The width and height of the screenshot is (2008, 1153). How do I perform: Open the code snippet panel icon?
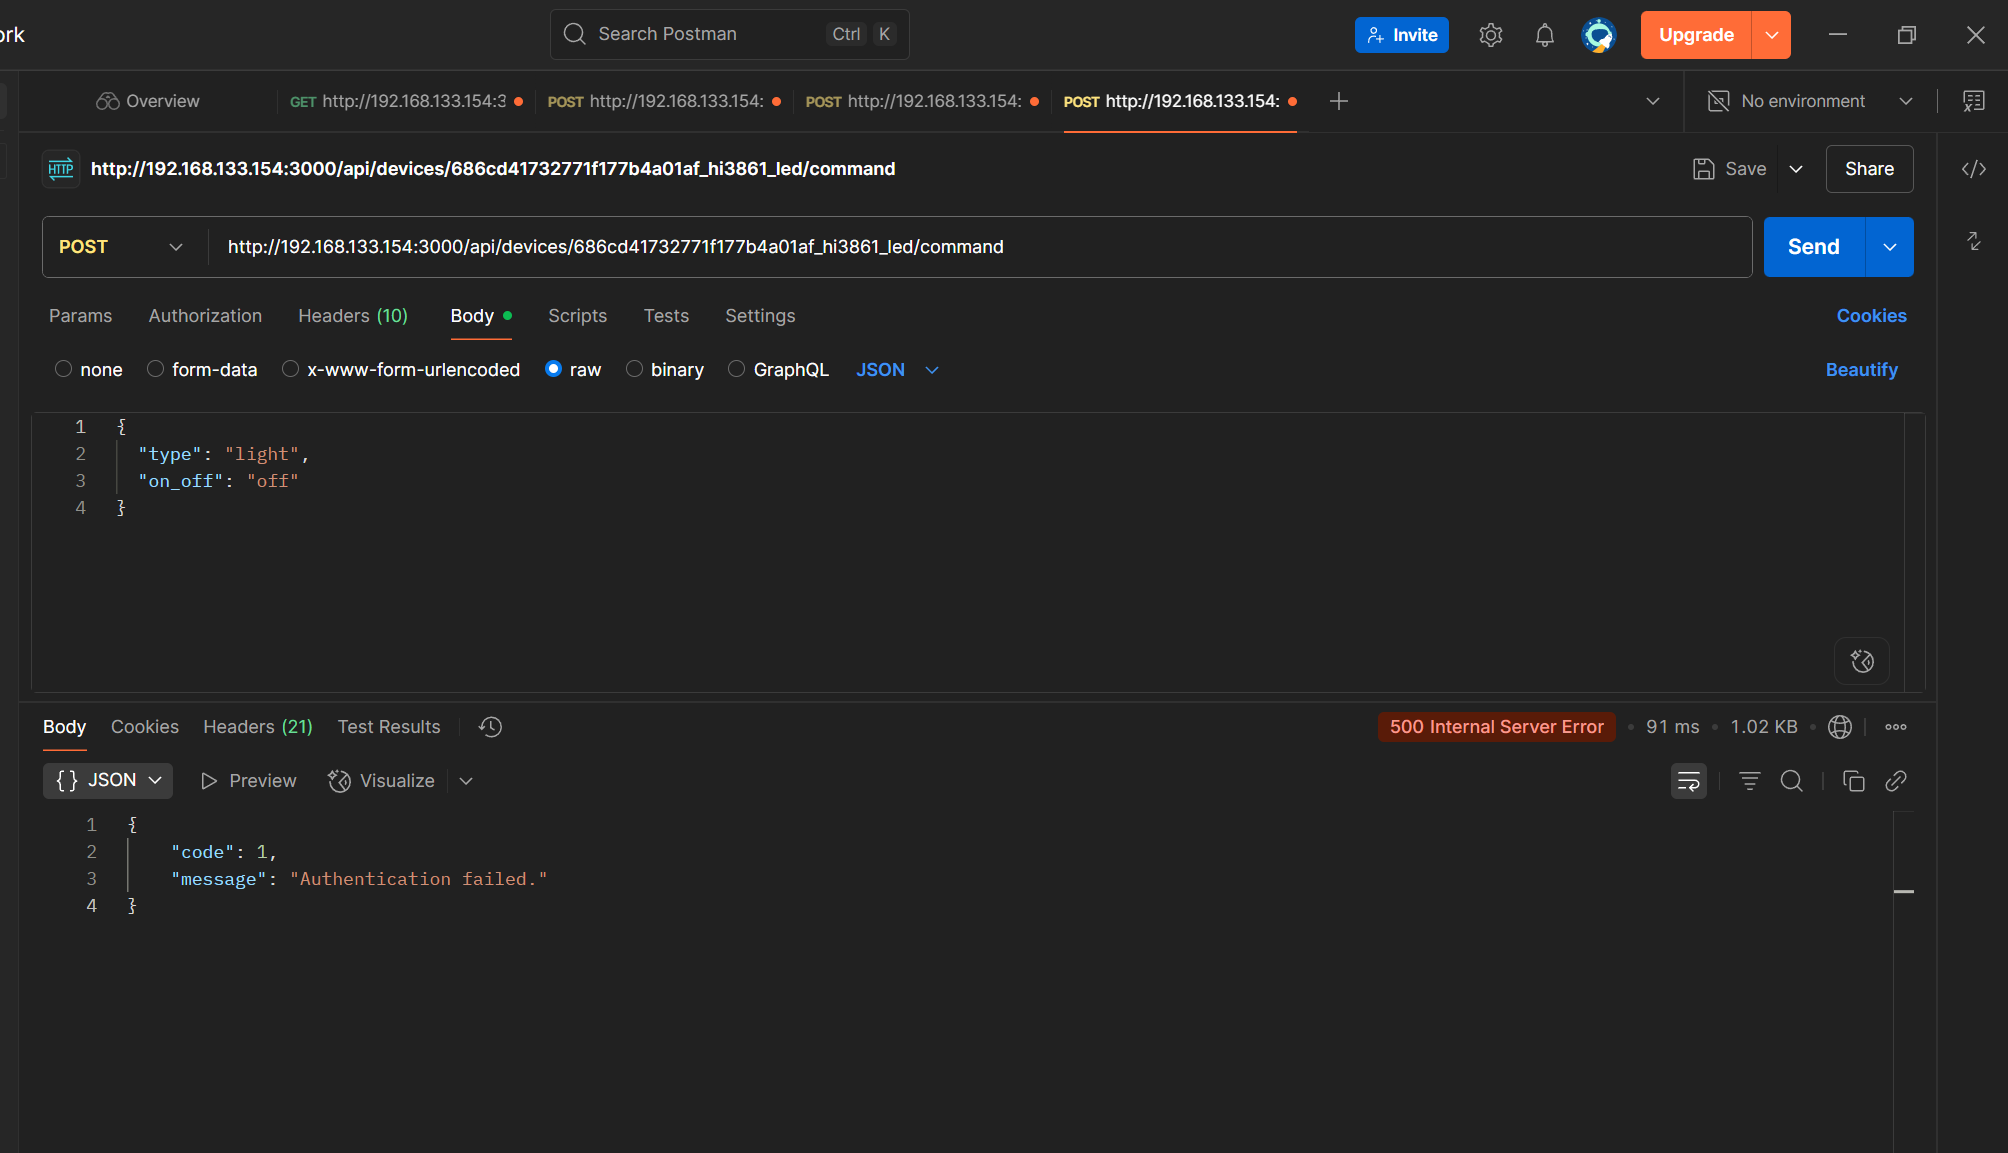coord(1973,169)
